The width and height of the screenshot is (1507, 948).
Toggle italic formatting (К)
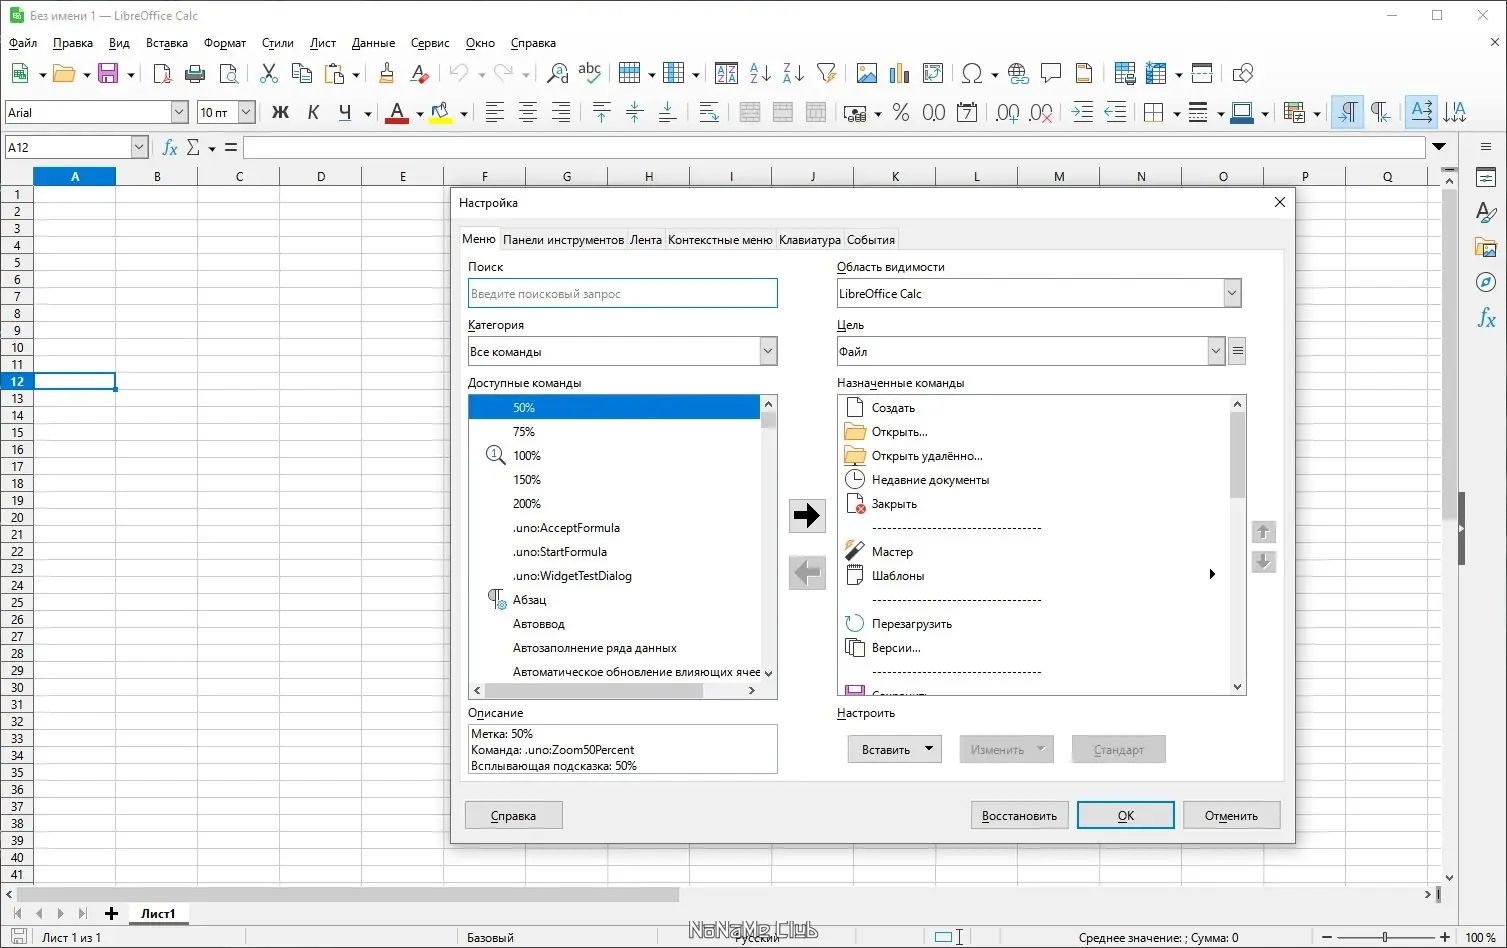313,113
